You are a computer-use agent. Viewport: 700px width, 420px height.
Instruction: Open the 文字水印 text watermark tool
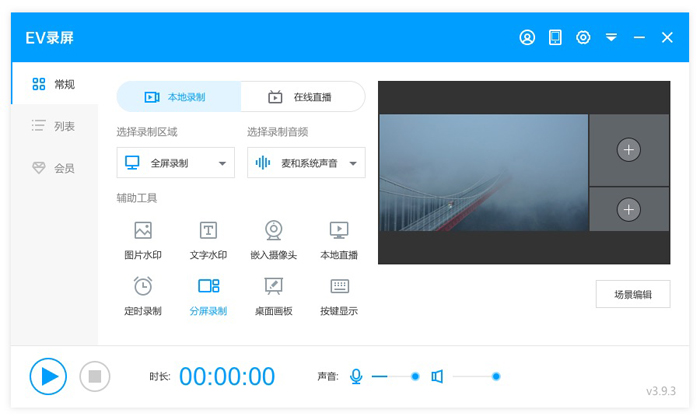[208, 240]
